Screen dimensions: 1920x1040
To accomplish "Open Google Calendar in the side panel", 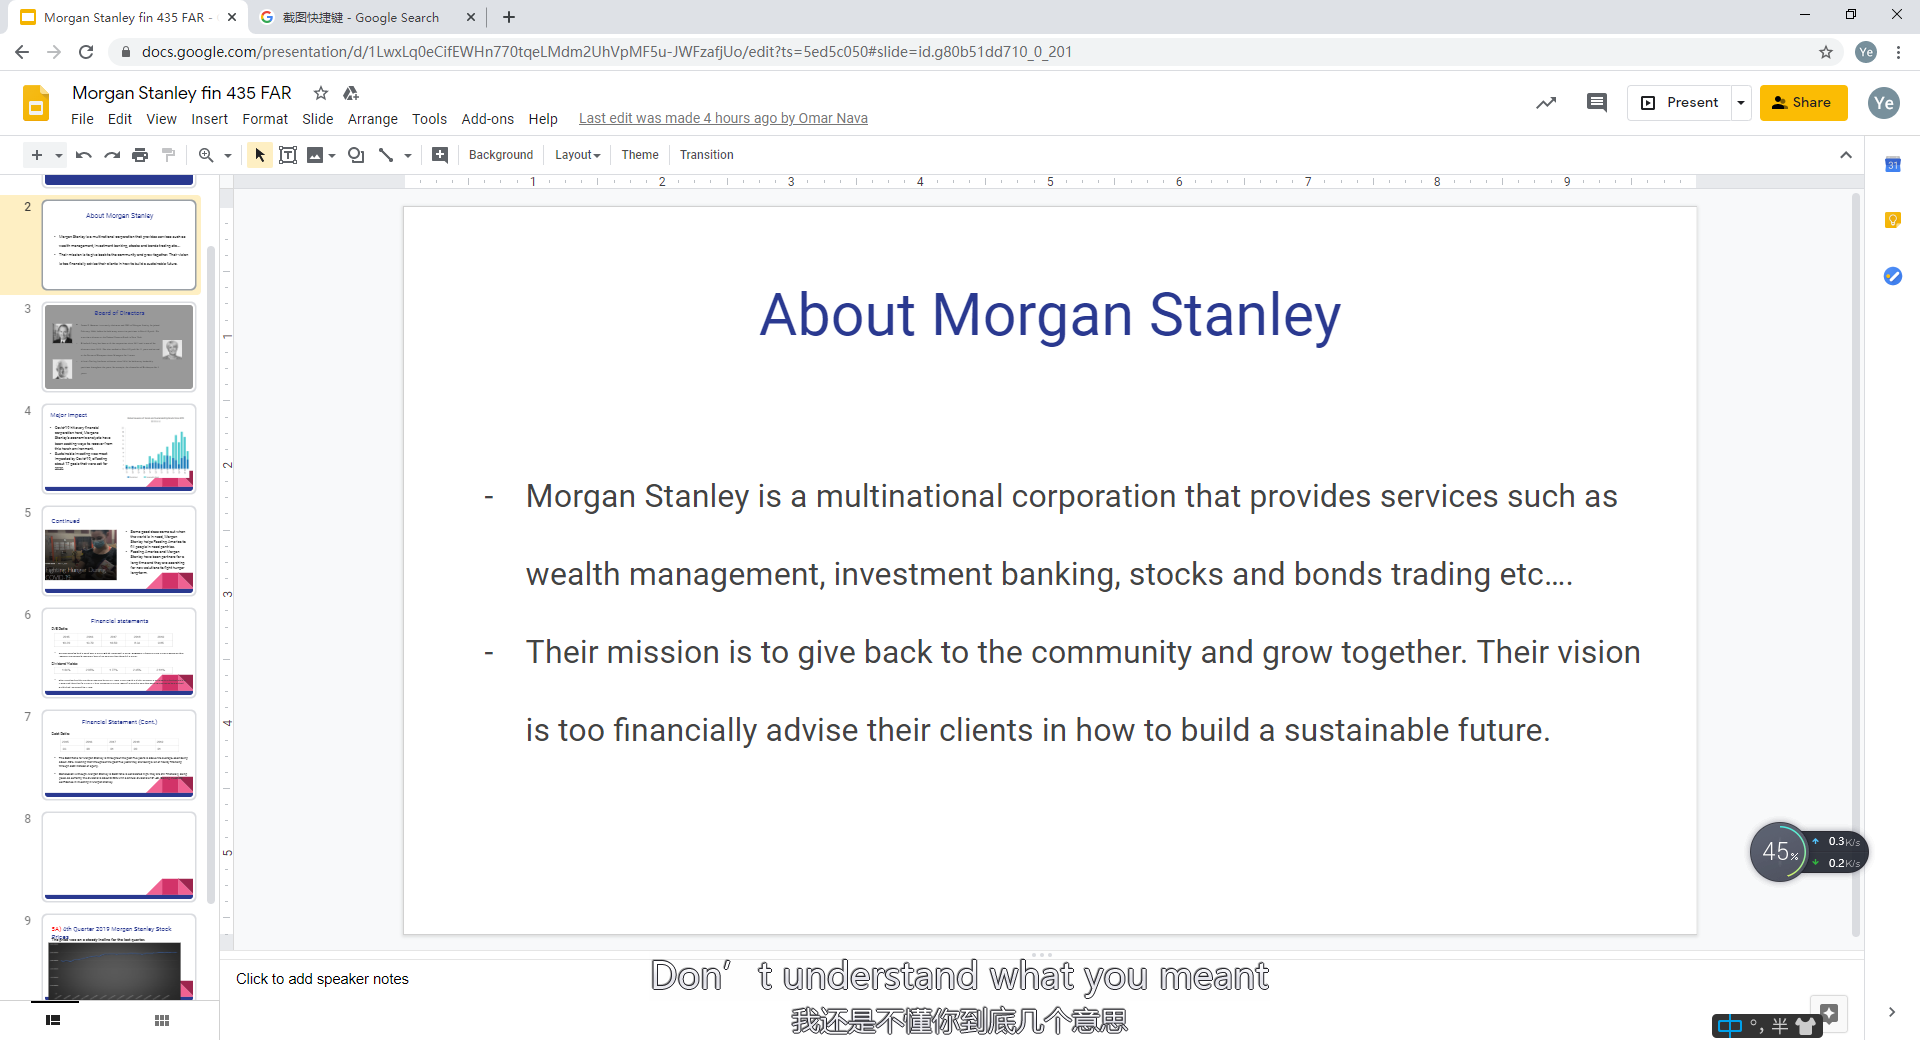I will click(1893, 164).
